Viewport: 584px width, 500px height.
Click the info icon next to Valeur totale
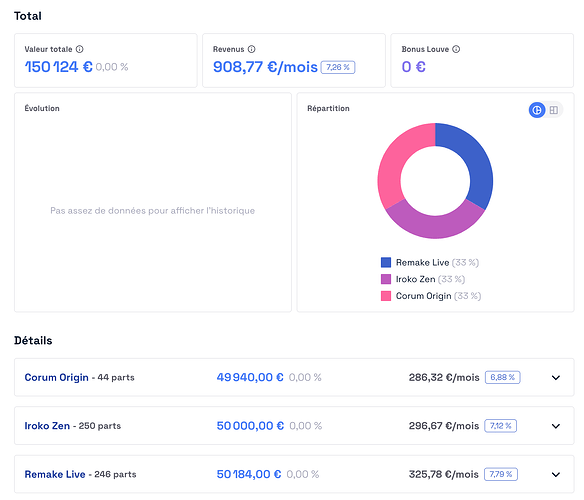pyautogui.click(x=80, y=49)
